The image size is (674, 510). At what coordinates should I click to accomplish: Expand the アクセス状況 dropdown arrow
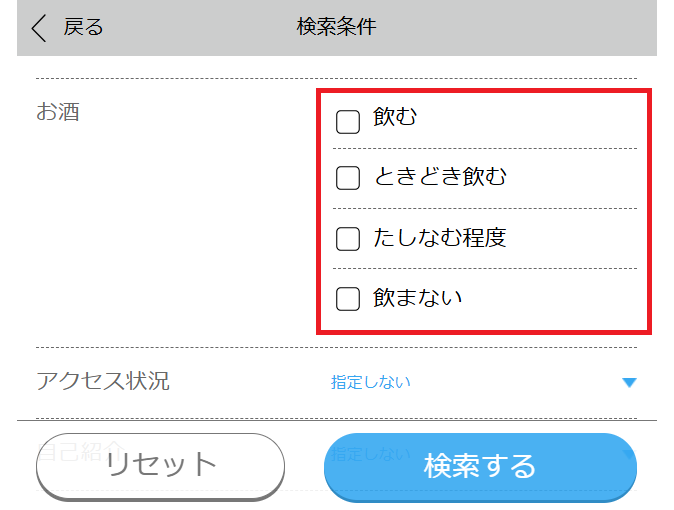[629, 382]
